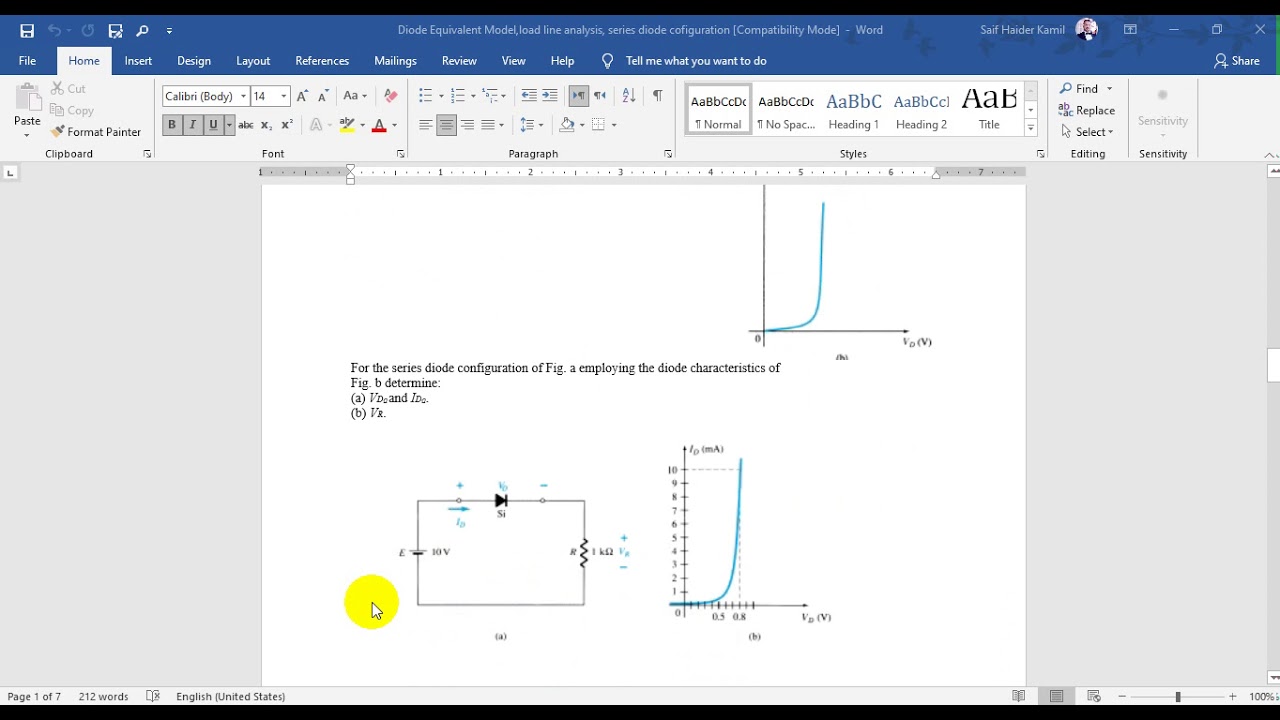Clear all formatting eraser icon

pos(391,96)
